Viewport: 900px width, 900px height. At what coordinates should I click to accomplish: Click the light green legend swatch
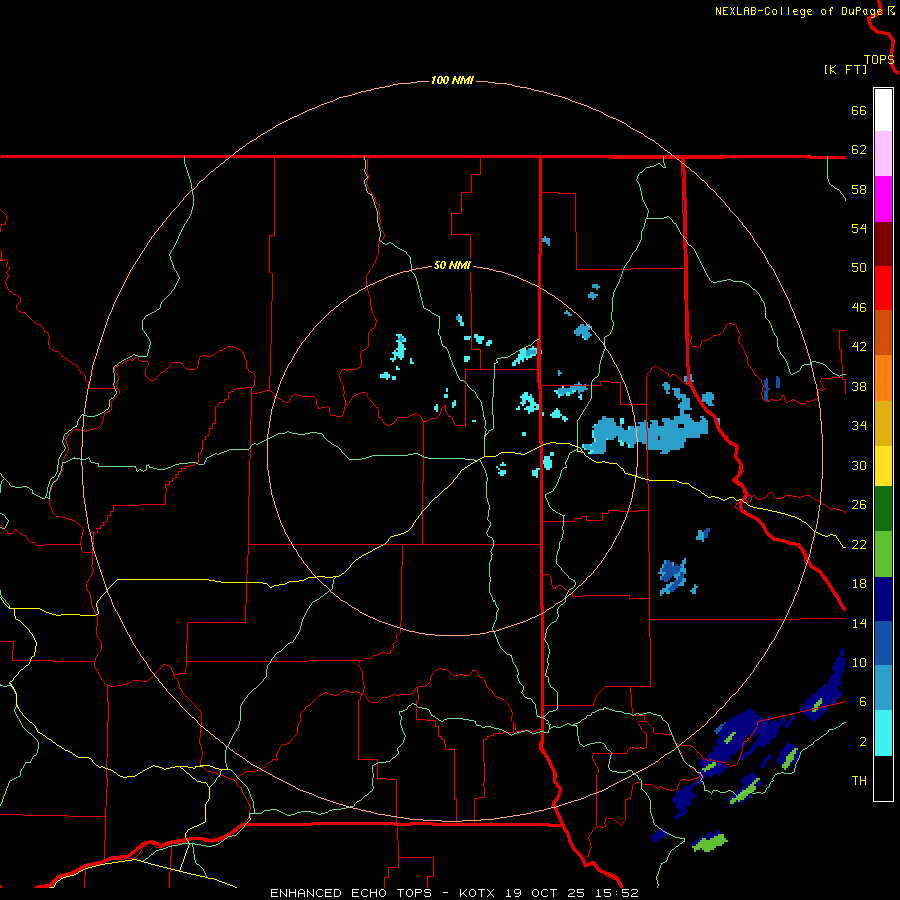(x=883, y=554)
